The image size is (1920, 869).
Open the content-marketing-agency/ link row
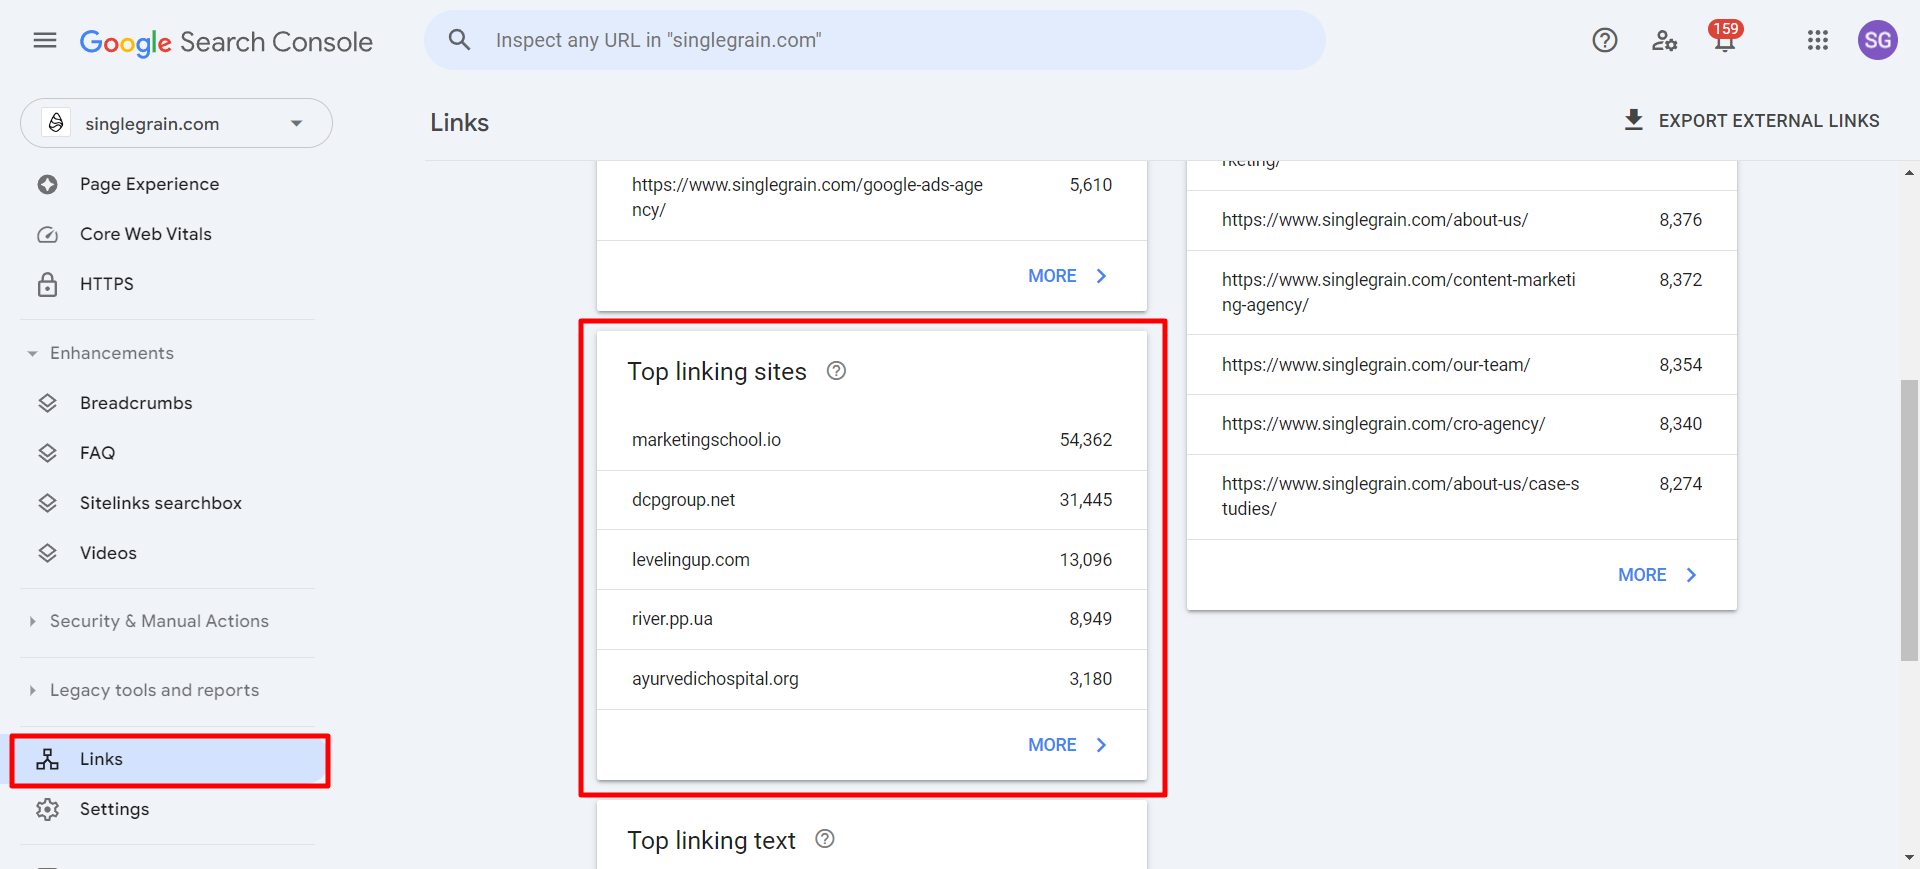pyautogui.click(x=1462, y=292)
